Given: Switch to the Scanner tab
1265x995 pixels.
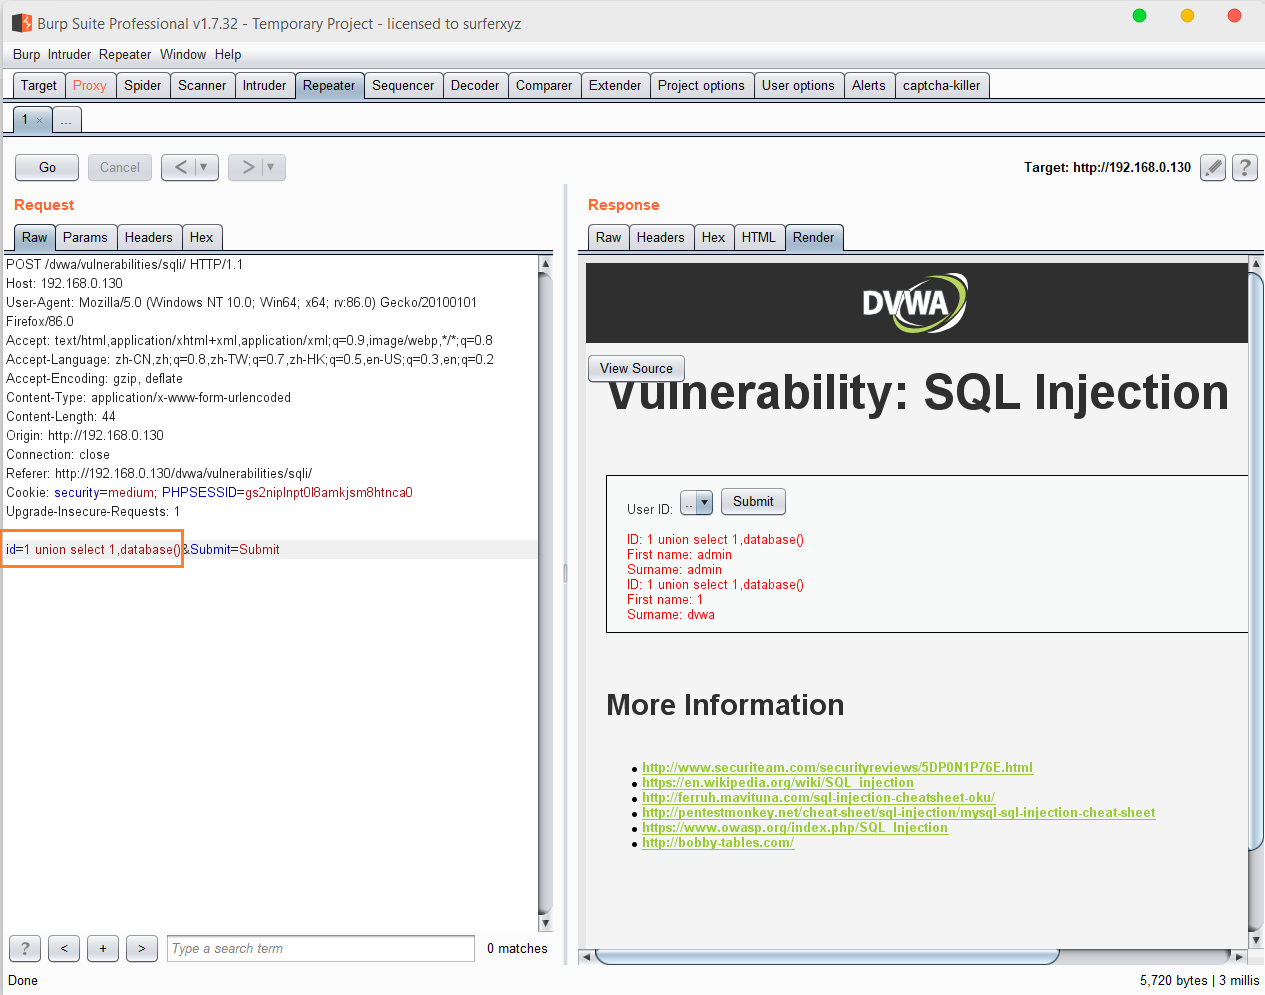Looking at the screenshot, I should (x=202, y=86).
